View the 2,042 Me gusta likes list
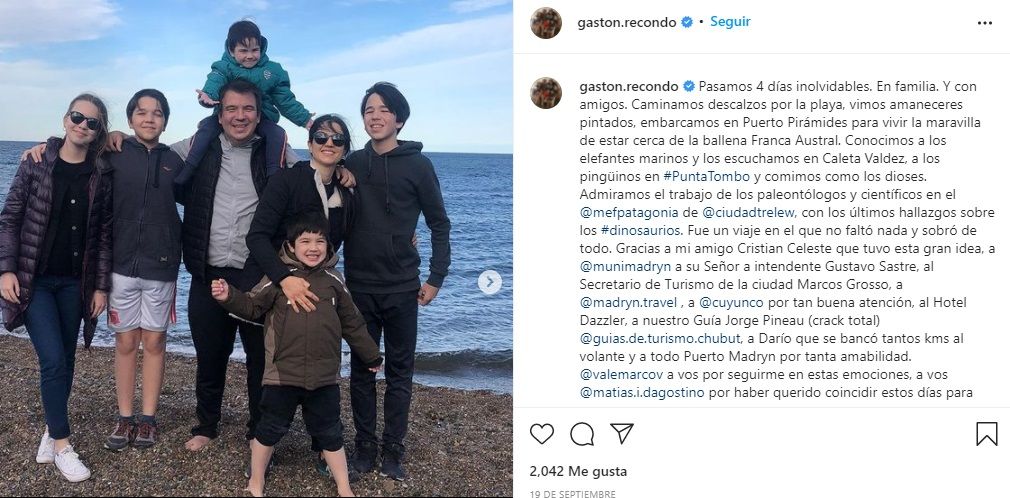This screenshot has height=498, width=1010. click(578, 472)
